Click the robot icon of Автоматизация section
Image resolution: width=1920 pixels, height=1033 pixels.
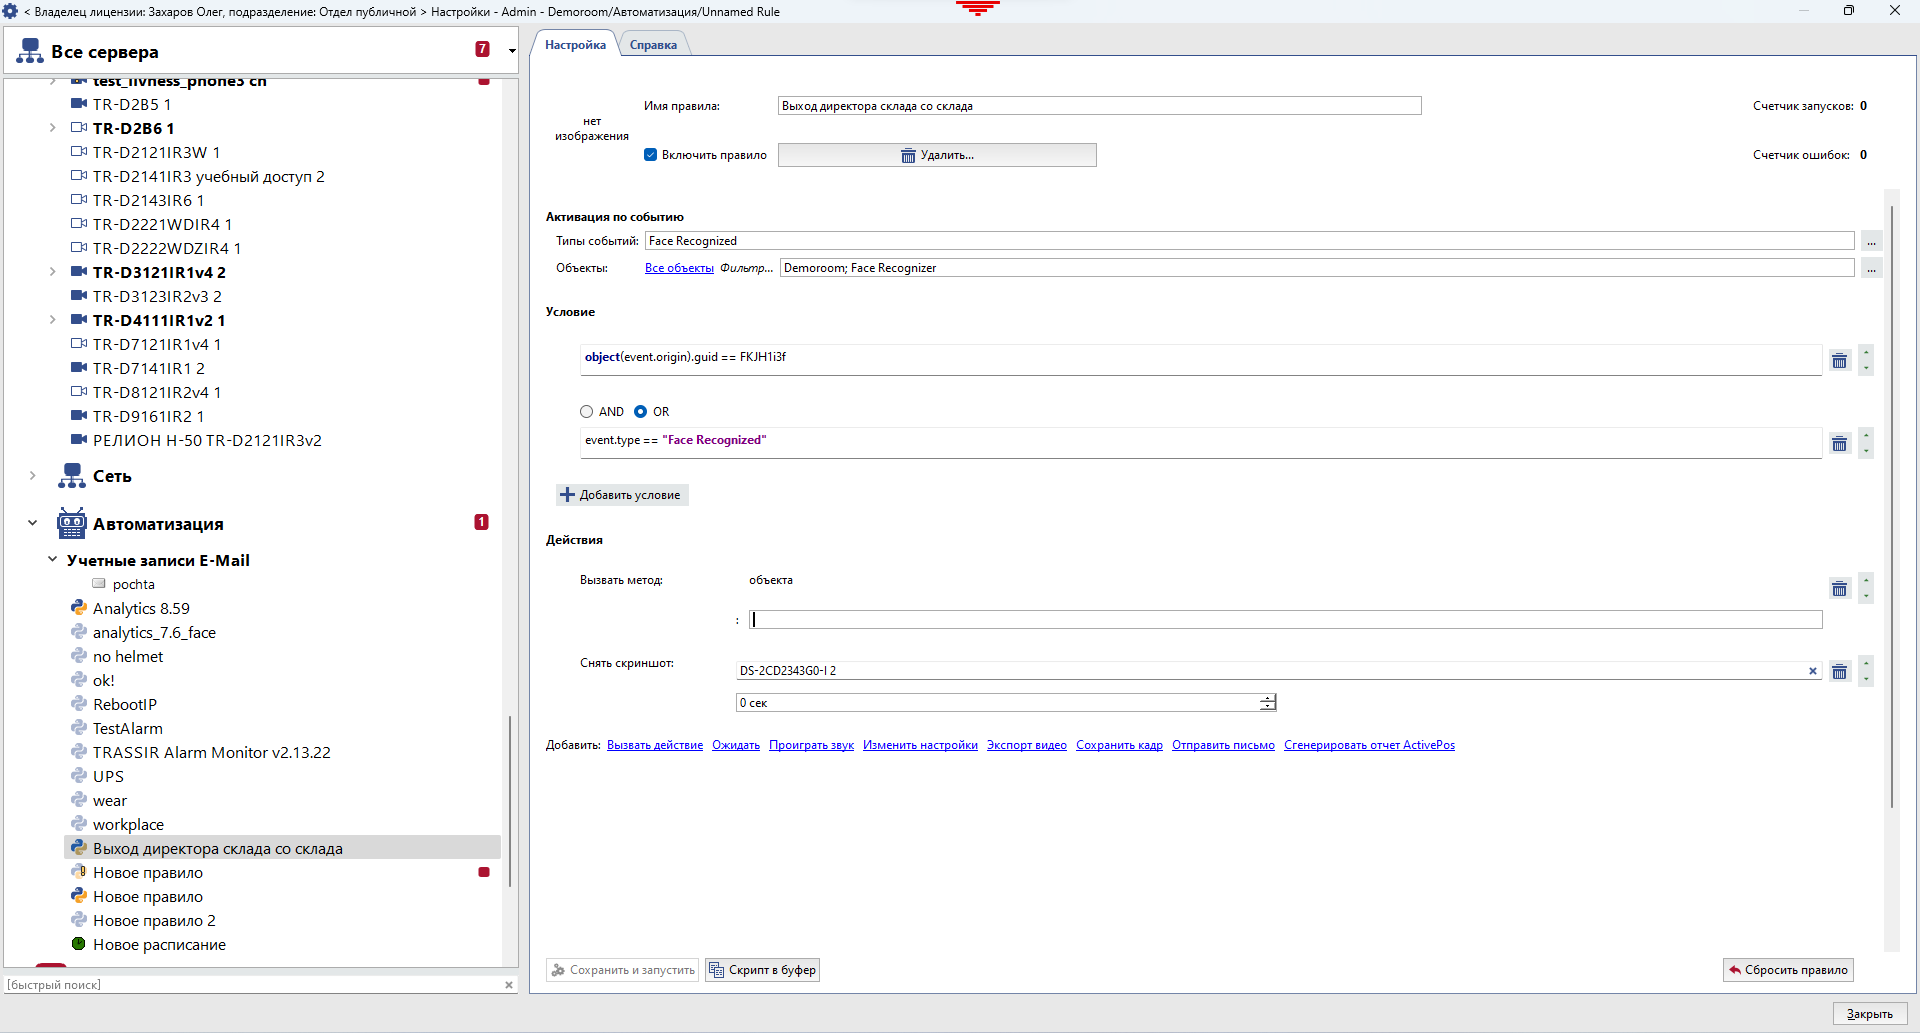pos(71,522)
